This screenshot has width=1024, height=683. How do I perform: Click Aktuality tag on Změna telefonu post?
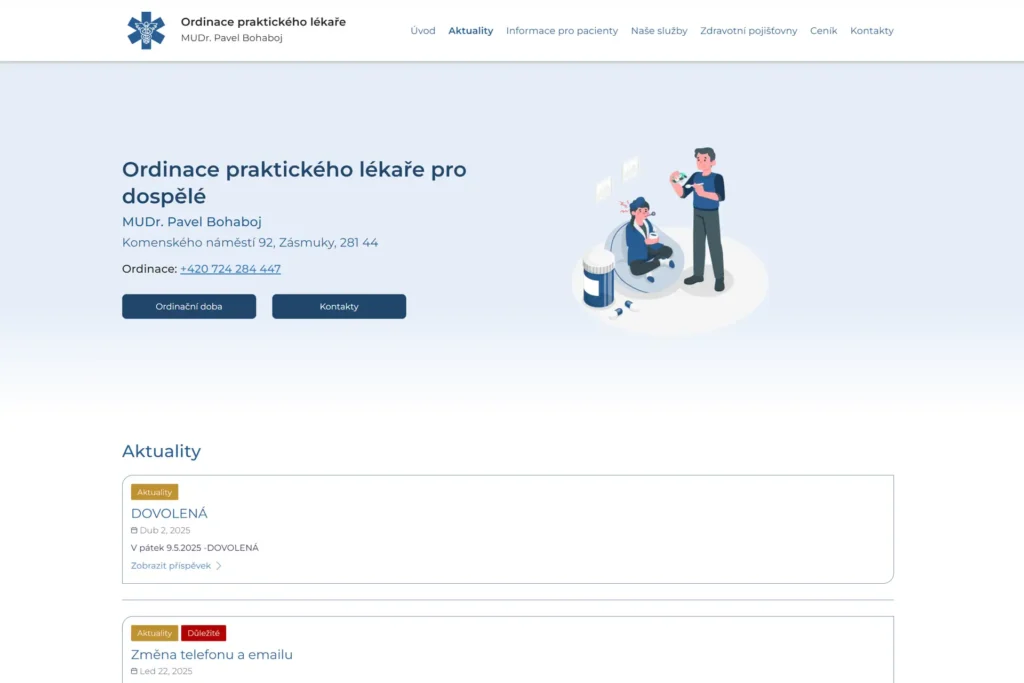(x=154, y=633)
